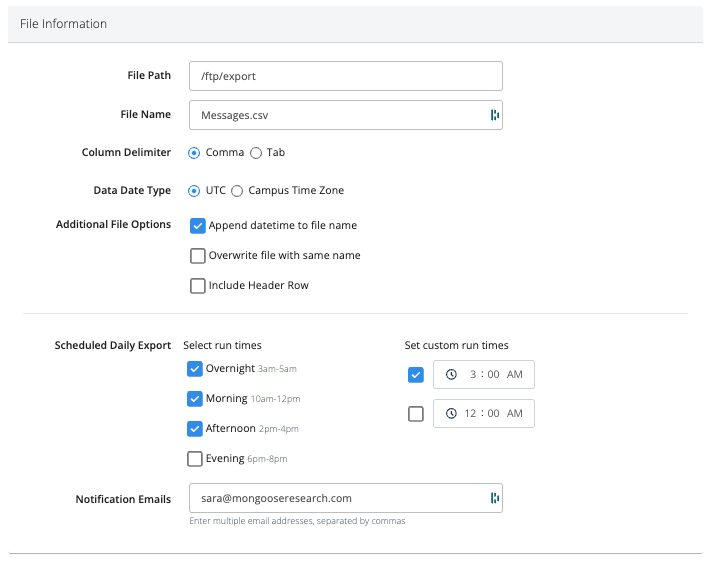The image size is (714, 562).
Task: Click into the File Path field
Action: click(345, 76)
